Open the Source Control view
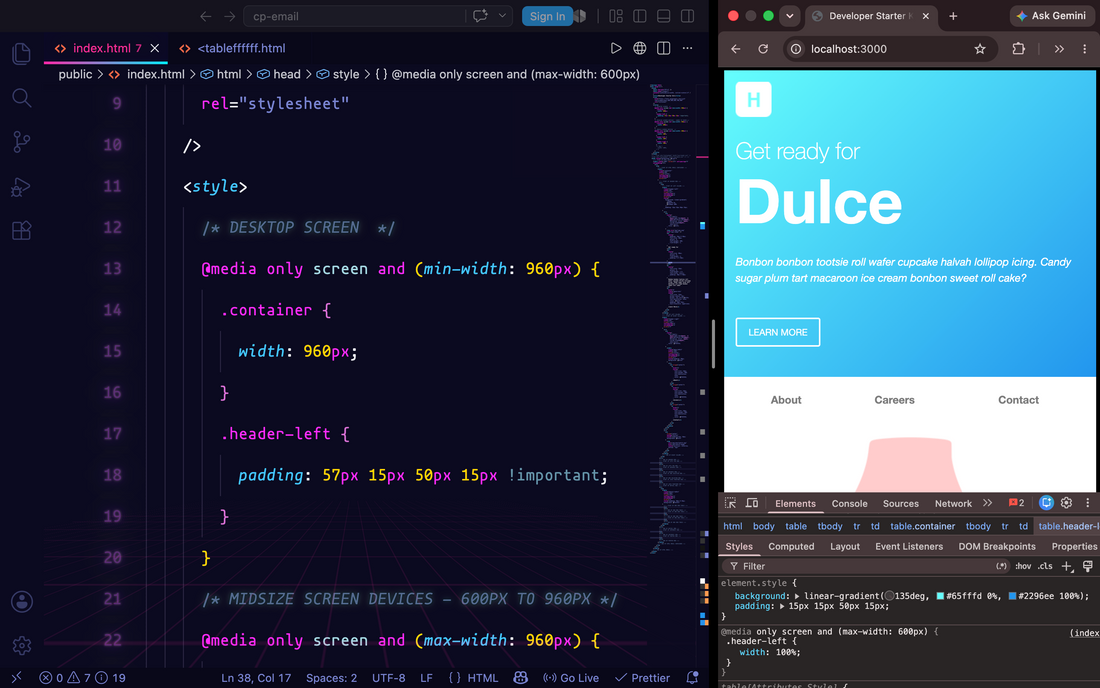Viewport: 1100px width, 688px height. [22, 142]
